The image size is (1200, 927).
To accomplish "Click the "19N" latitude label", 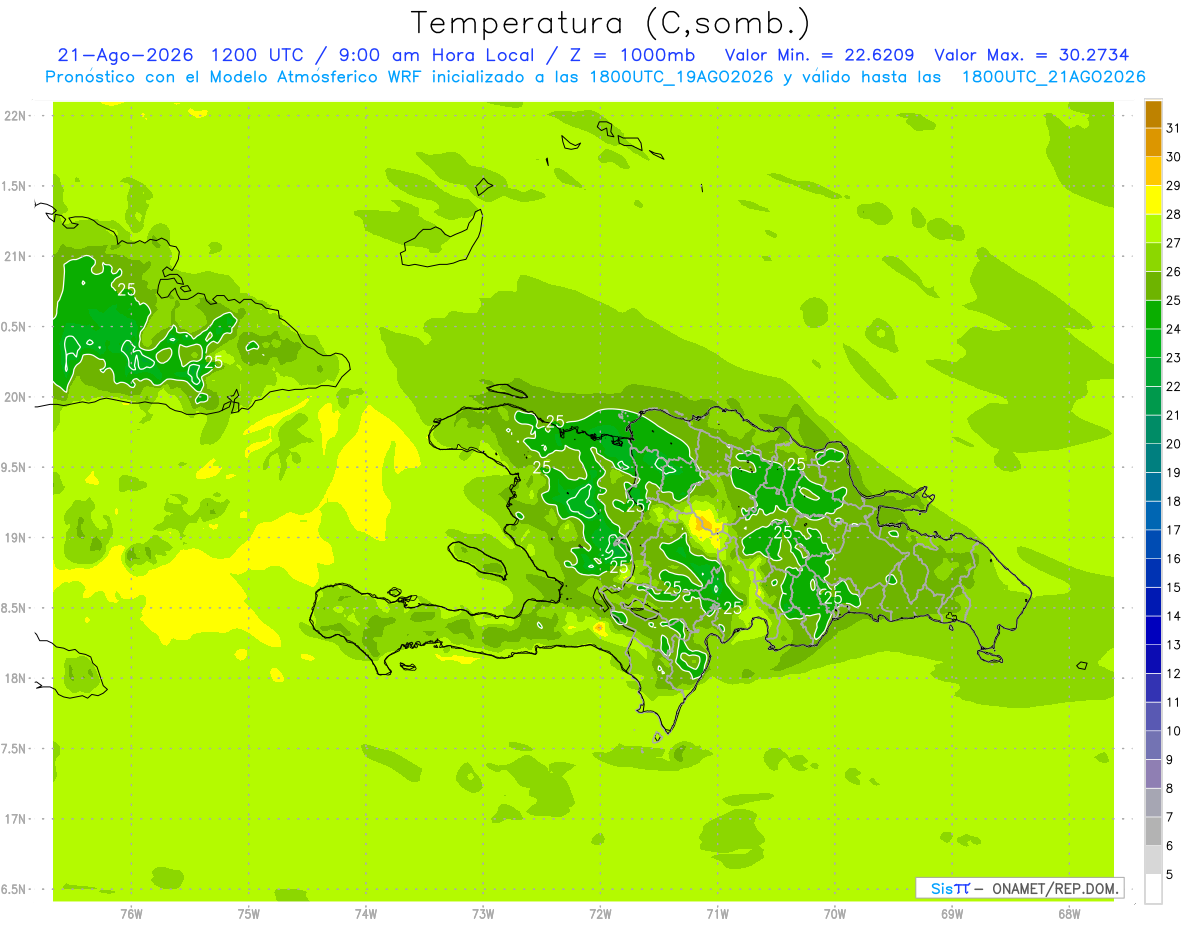I will pyautogui.click(x=15, y=538).
